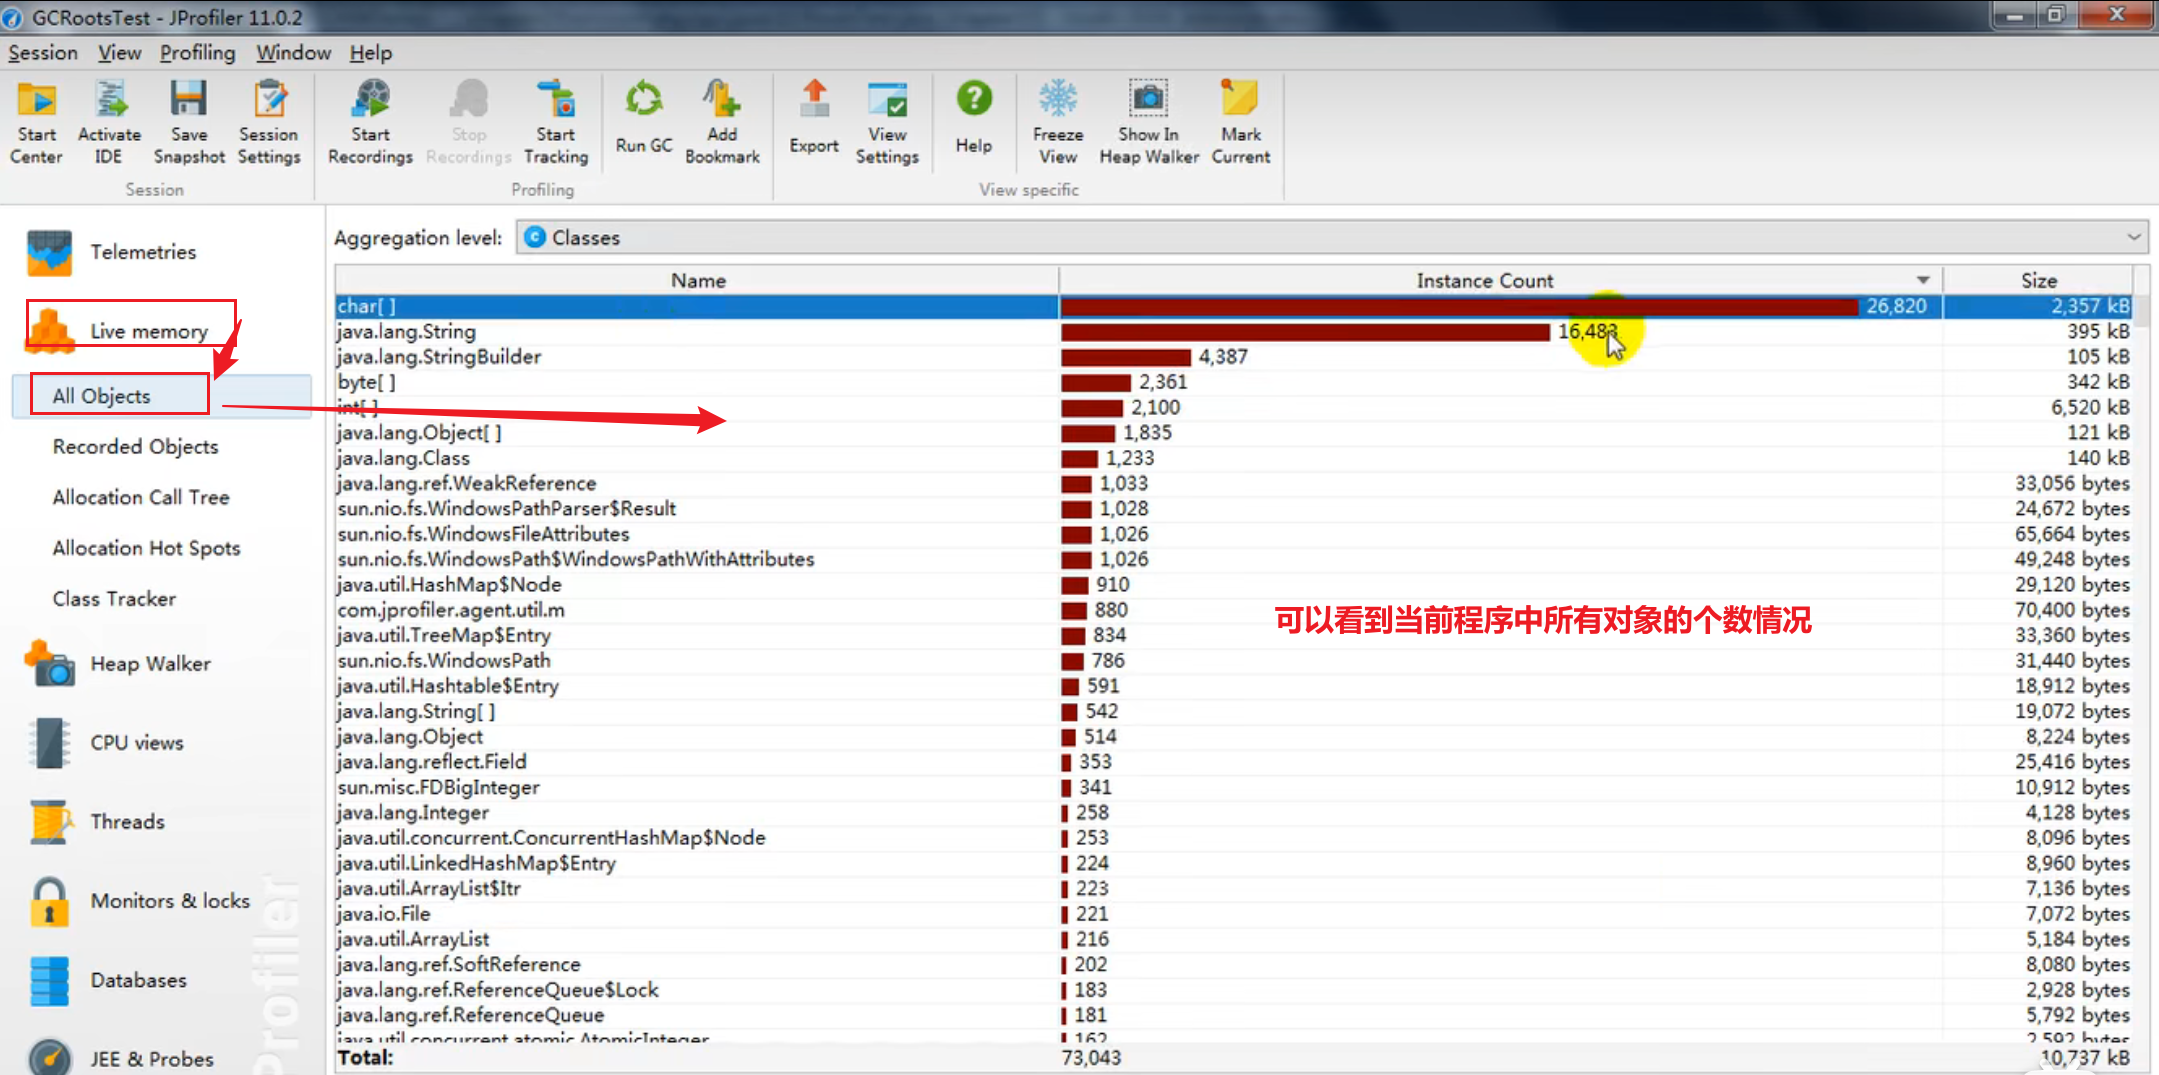The image size is (2159, 1075).
Task: Select the char[ ] row
Action: [x=1233, y=306]
